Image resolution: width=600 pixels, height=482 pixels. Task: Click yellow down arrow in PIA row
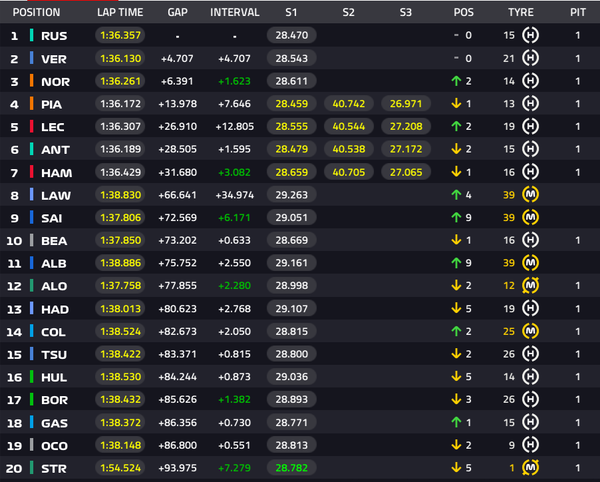(x=456, y=103)
